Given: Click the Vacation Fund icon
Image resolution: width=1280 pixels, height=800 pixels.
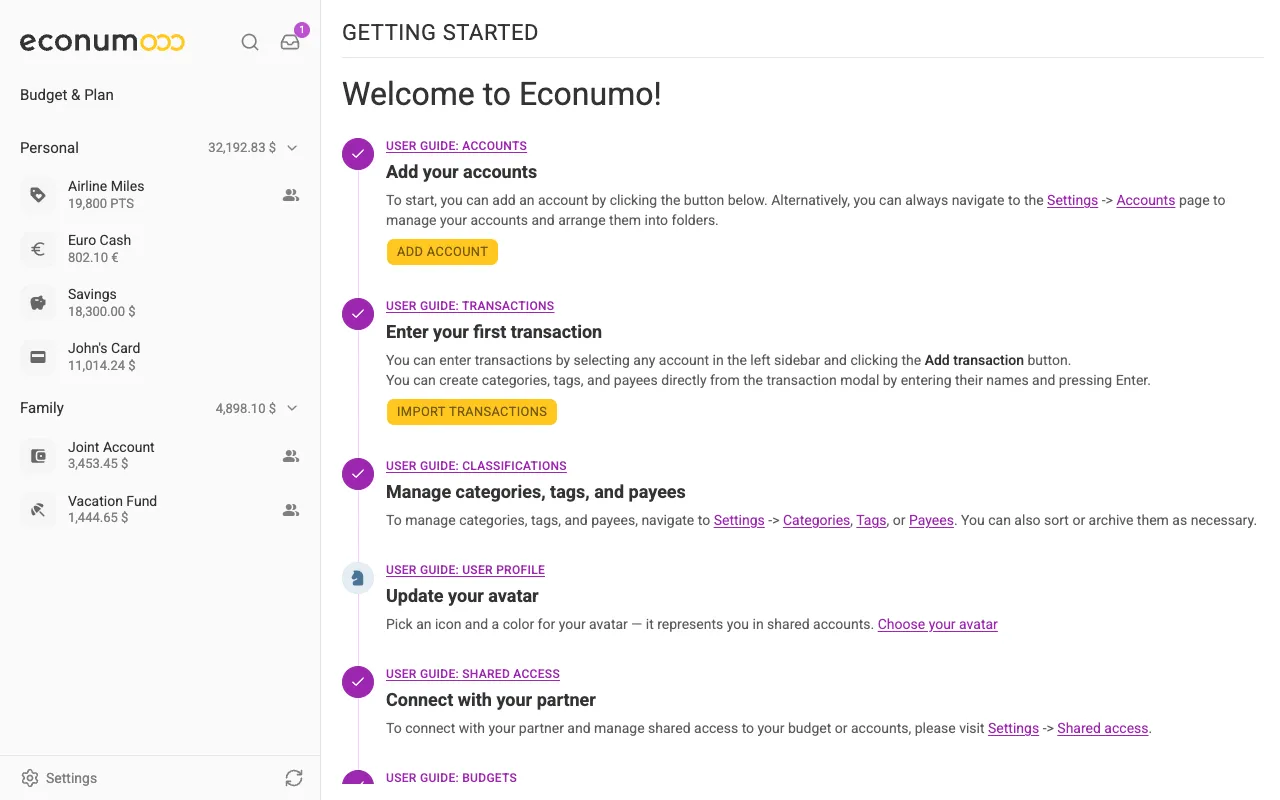Looking at the screenshot, I should pyautogui.click(x=38, y=510).
